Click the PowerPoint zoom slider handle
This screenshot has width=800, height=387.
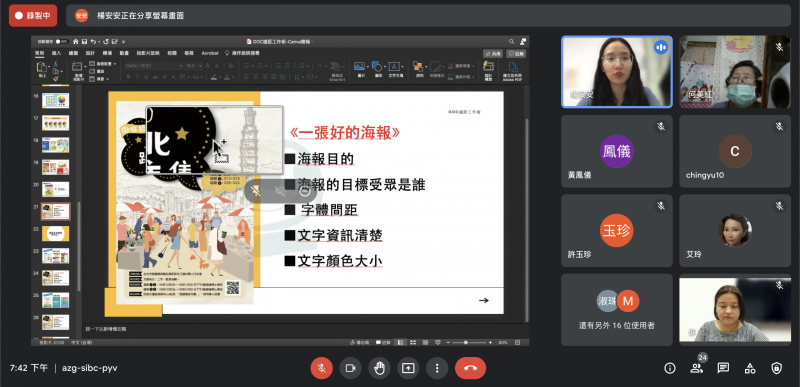[x=466, y=343]
